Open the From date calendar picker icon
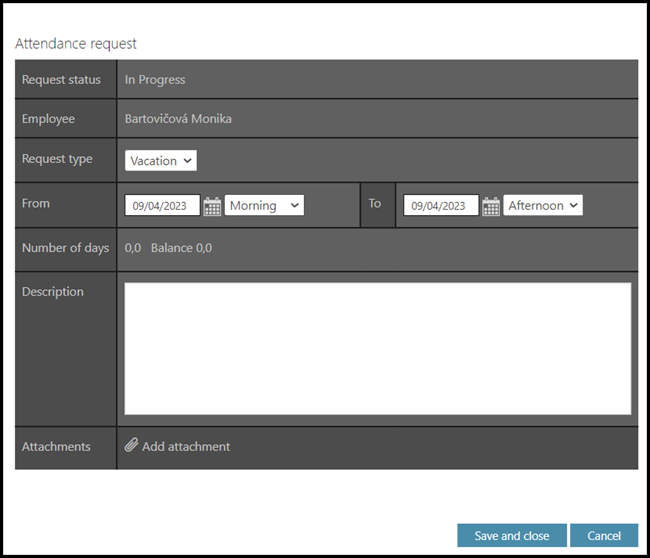Image resolution: width=650 pixels, height=558 pixels. click(x=212, y=206)
